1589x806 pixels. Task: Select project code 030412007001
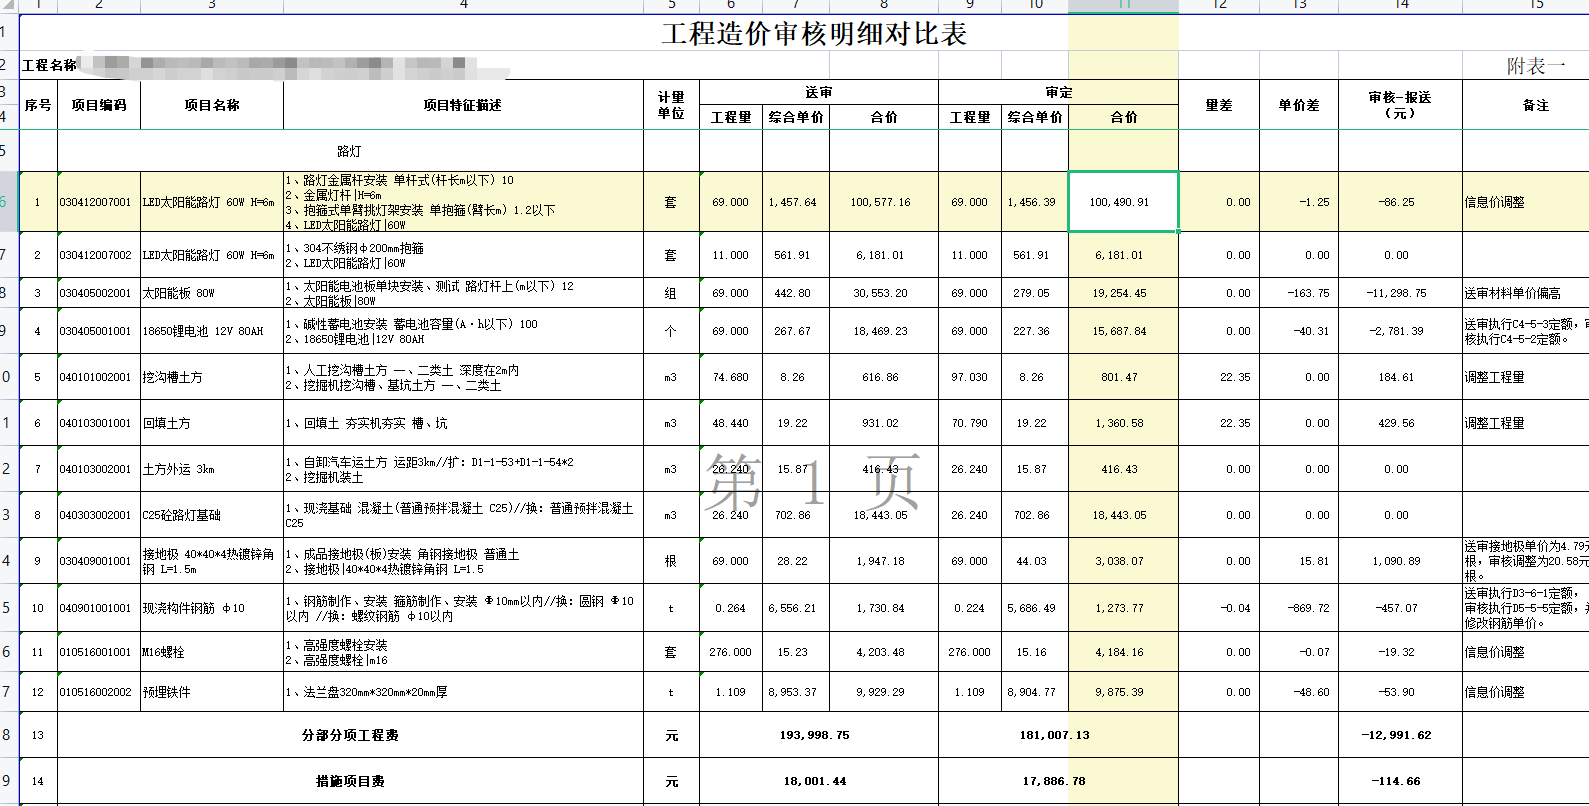(99, 202)
